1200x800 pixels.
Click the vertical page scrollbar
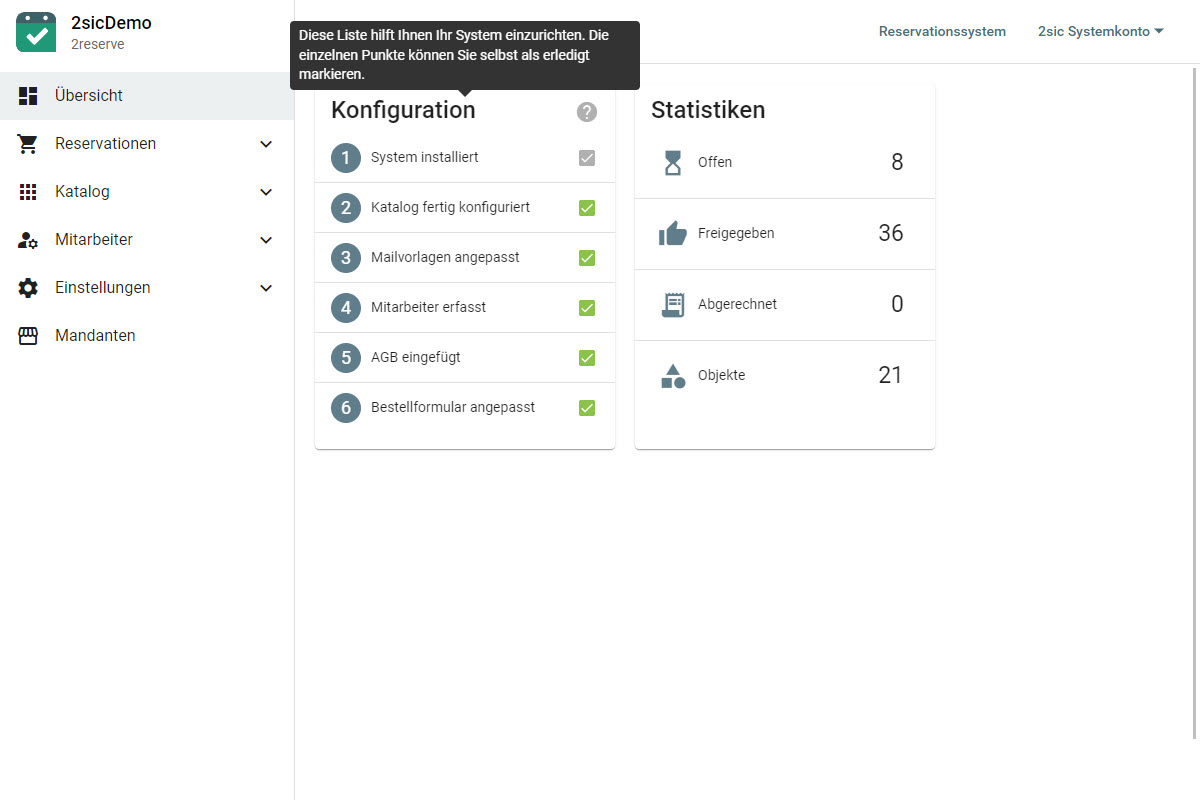click(1196, 400)
